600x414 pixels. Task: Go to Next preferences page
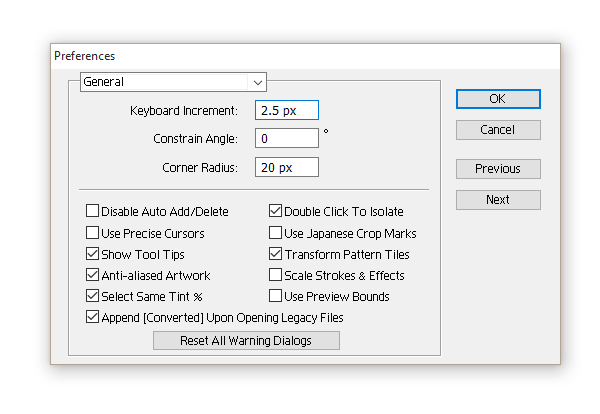(498, 200)
